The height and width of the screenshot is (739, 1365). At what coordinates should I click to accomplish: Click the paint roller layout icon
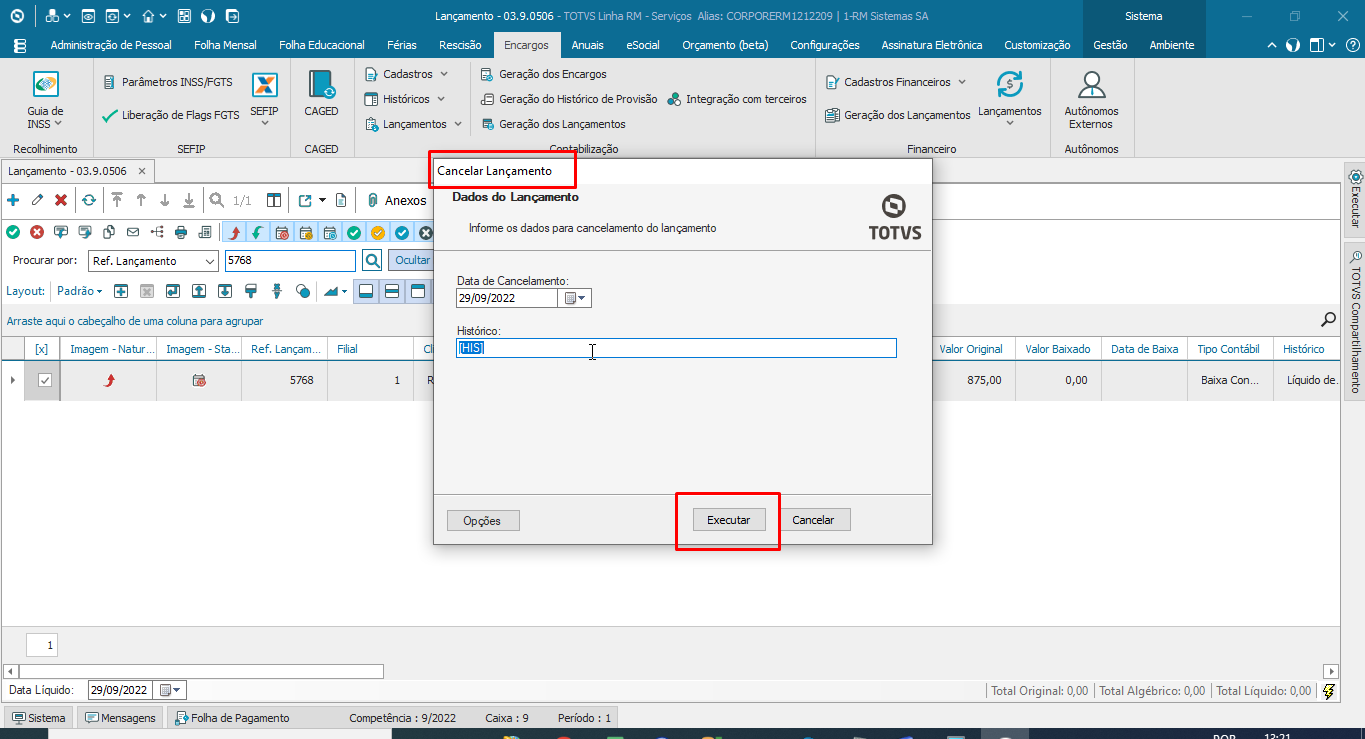click(x=251, y=291)
